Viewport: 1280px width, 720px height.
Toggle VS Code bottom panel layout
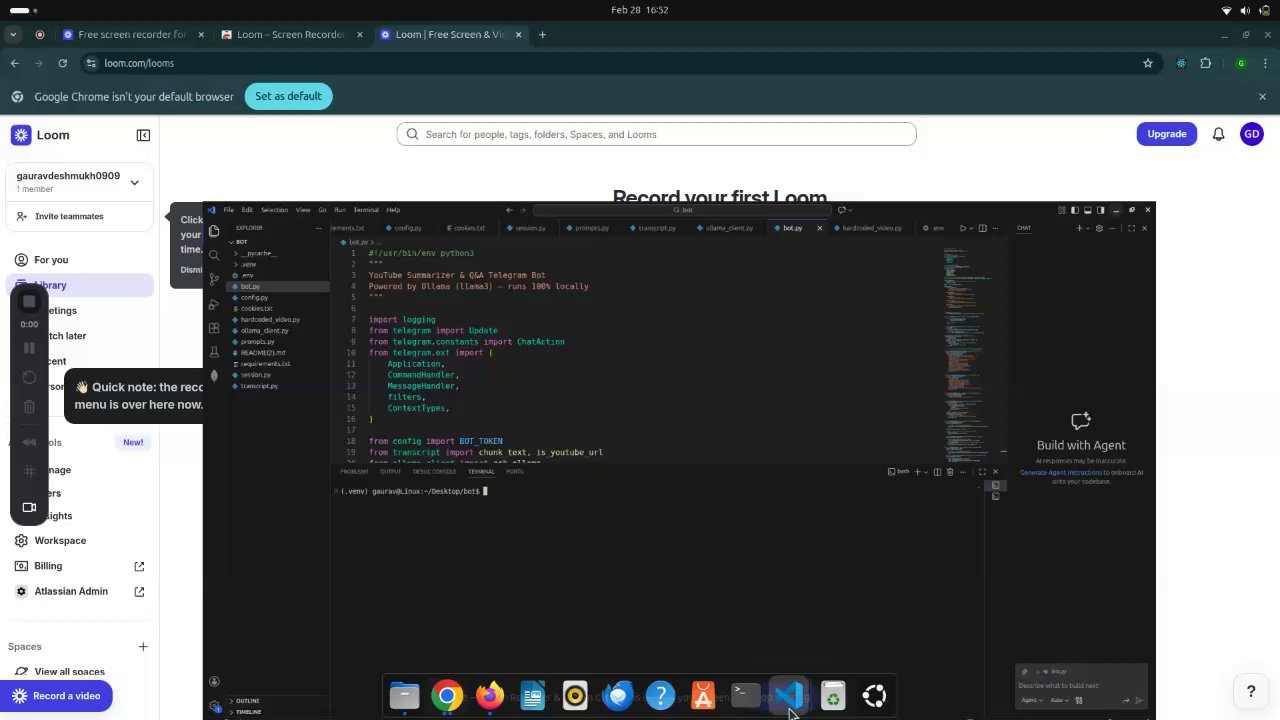(1087, 210)
